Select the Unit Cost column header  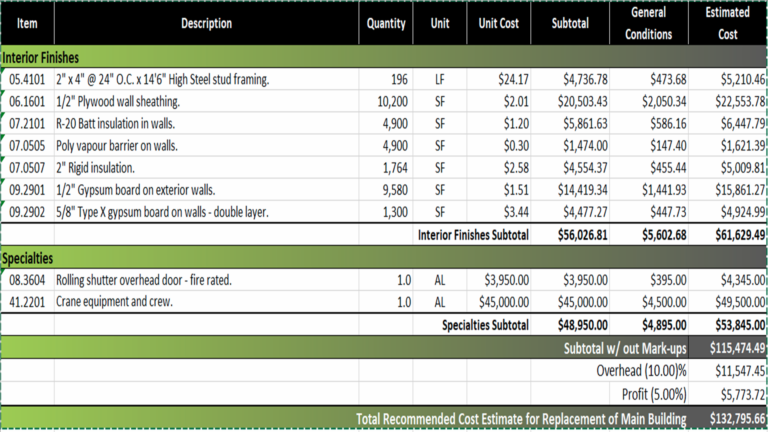pos(498,23)
